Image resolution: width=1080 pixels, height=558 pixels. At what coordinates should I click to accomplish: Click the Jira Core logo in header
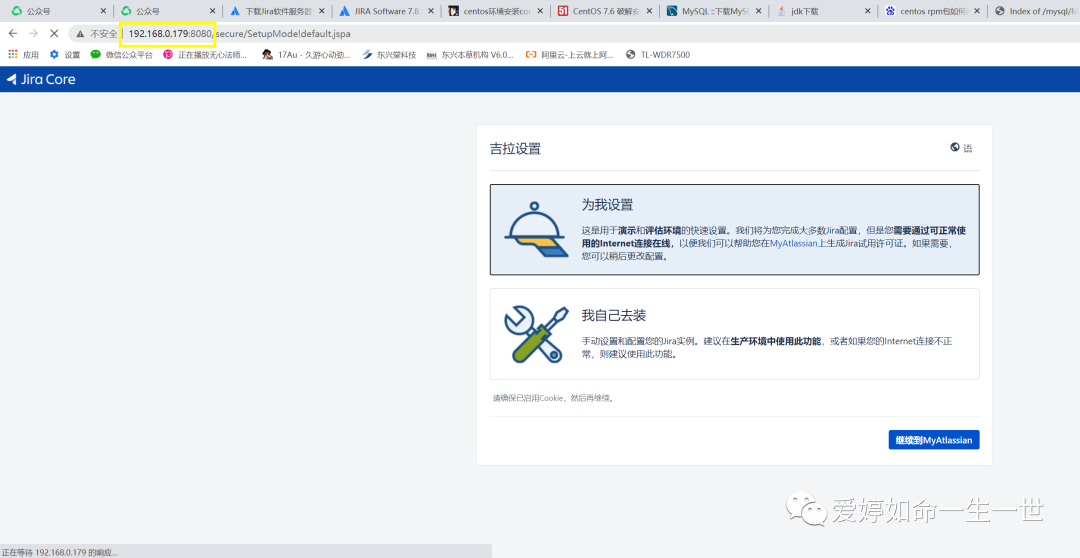pyautogui.click(x=41, y=79)
